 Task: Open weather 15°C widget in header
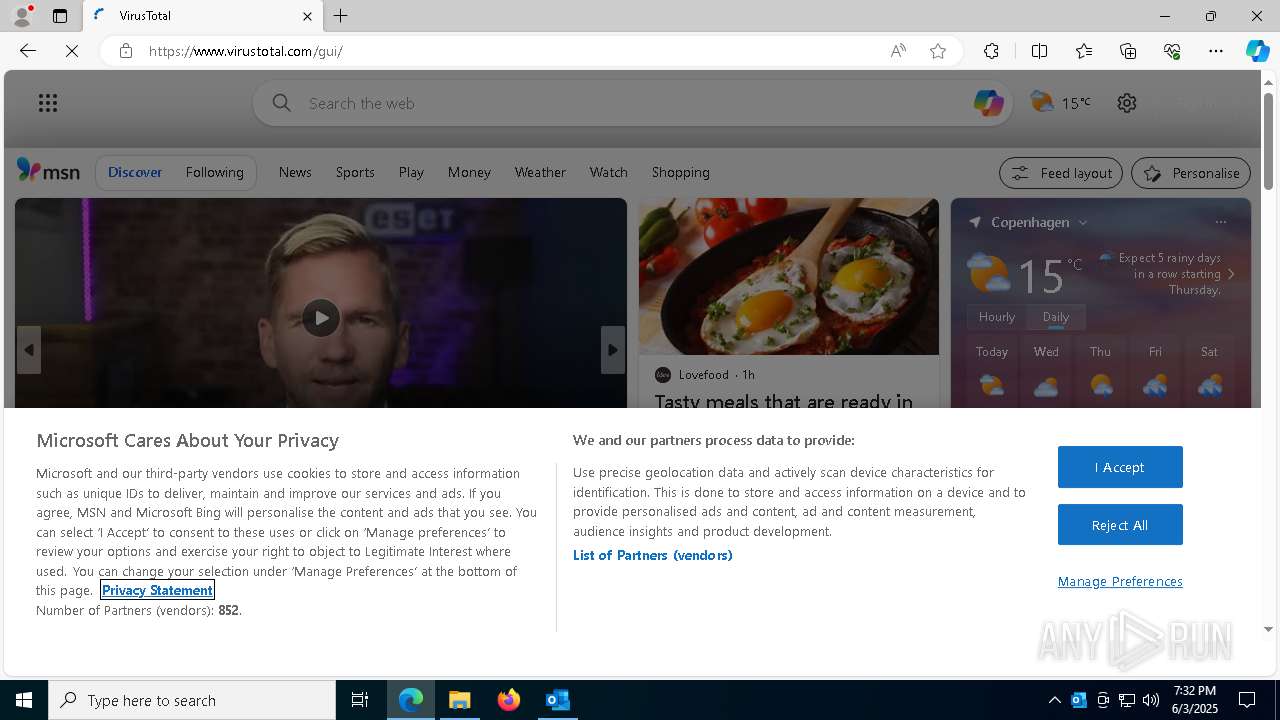click(1061, 102)
